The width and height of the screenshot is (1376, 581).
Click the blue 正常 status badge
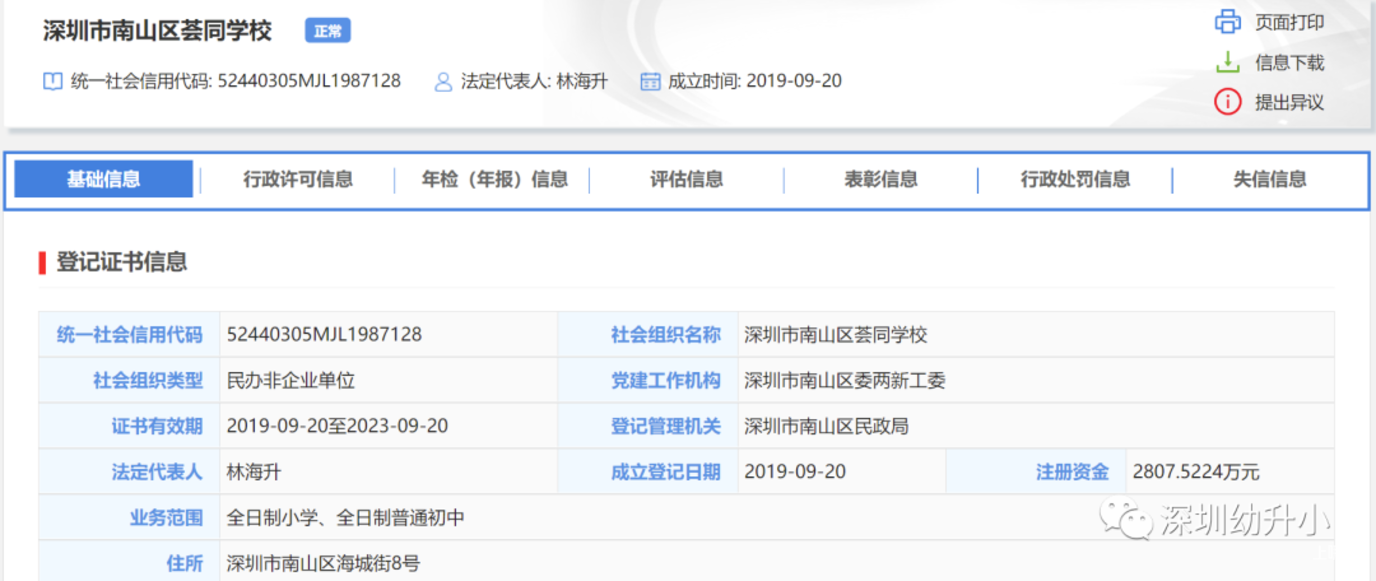[328, 31]
